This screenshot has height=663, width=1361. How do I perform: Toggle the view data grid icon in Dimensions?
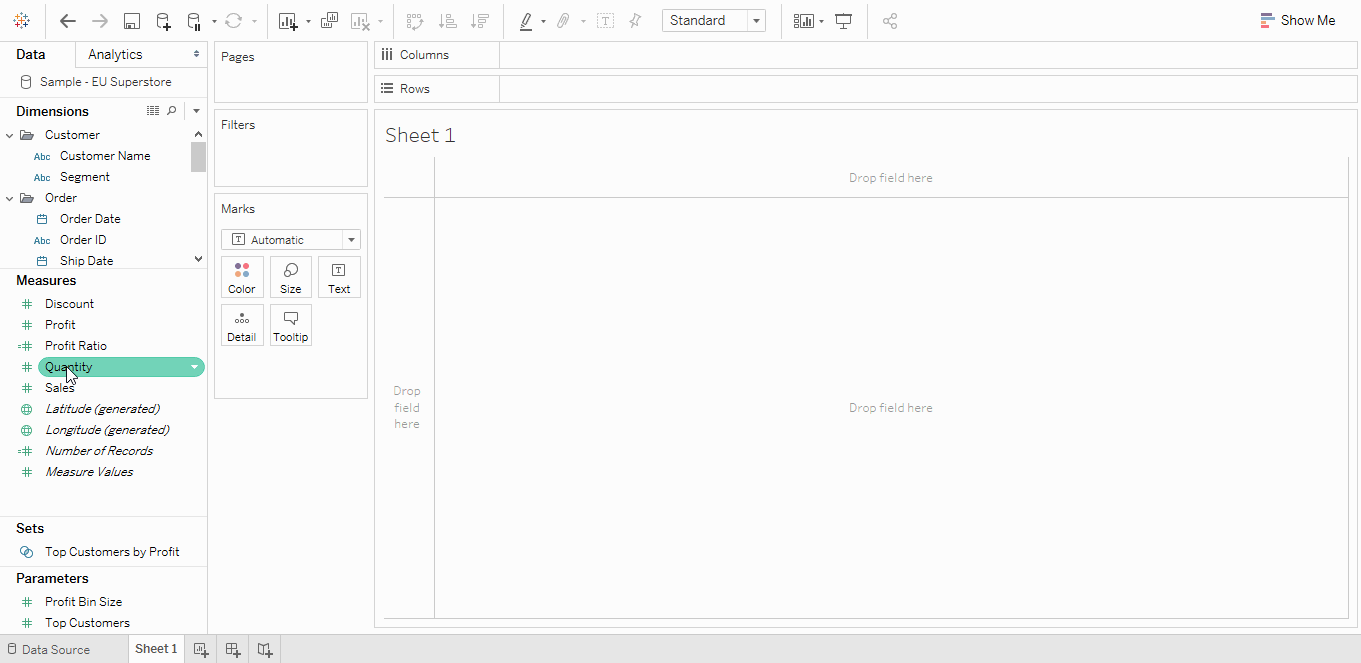153,111
